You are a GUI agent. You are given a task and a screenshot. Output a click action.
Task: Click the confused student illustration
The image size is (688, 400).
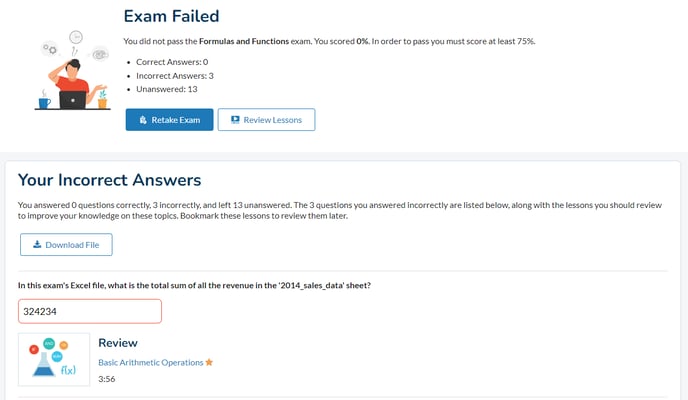coord(73,70)
